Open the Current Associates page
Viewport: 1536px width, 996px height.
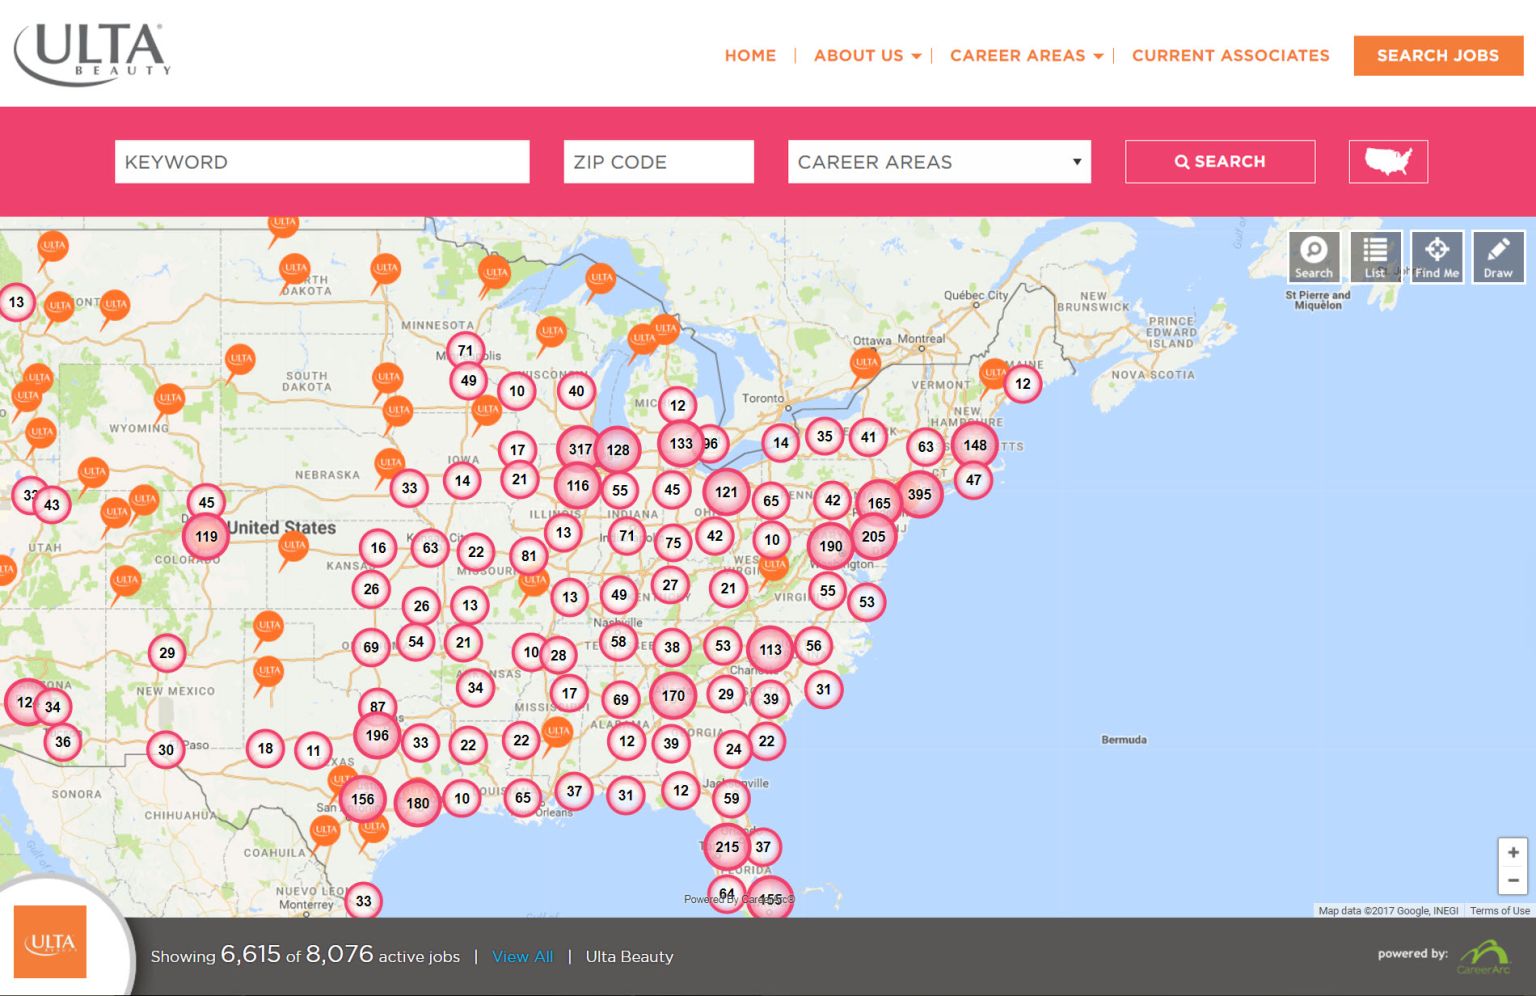(1229, 56)
